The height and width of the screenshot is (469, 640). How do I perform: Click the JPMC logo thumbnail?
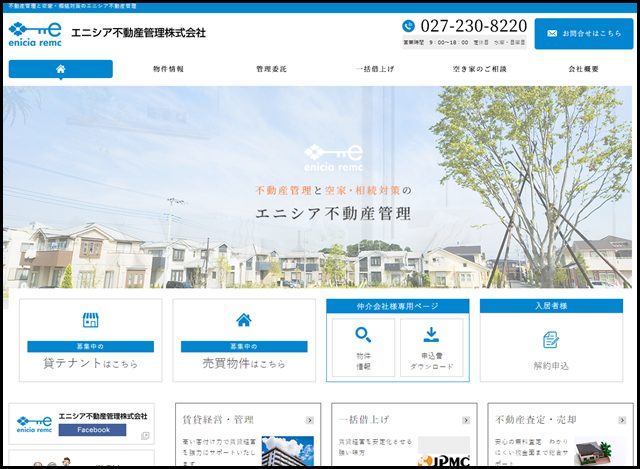point(444,451)
